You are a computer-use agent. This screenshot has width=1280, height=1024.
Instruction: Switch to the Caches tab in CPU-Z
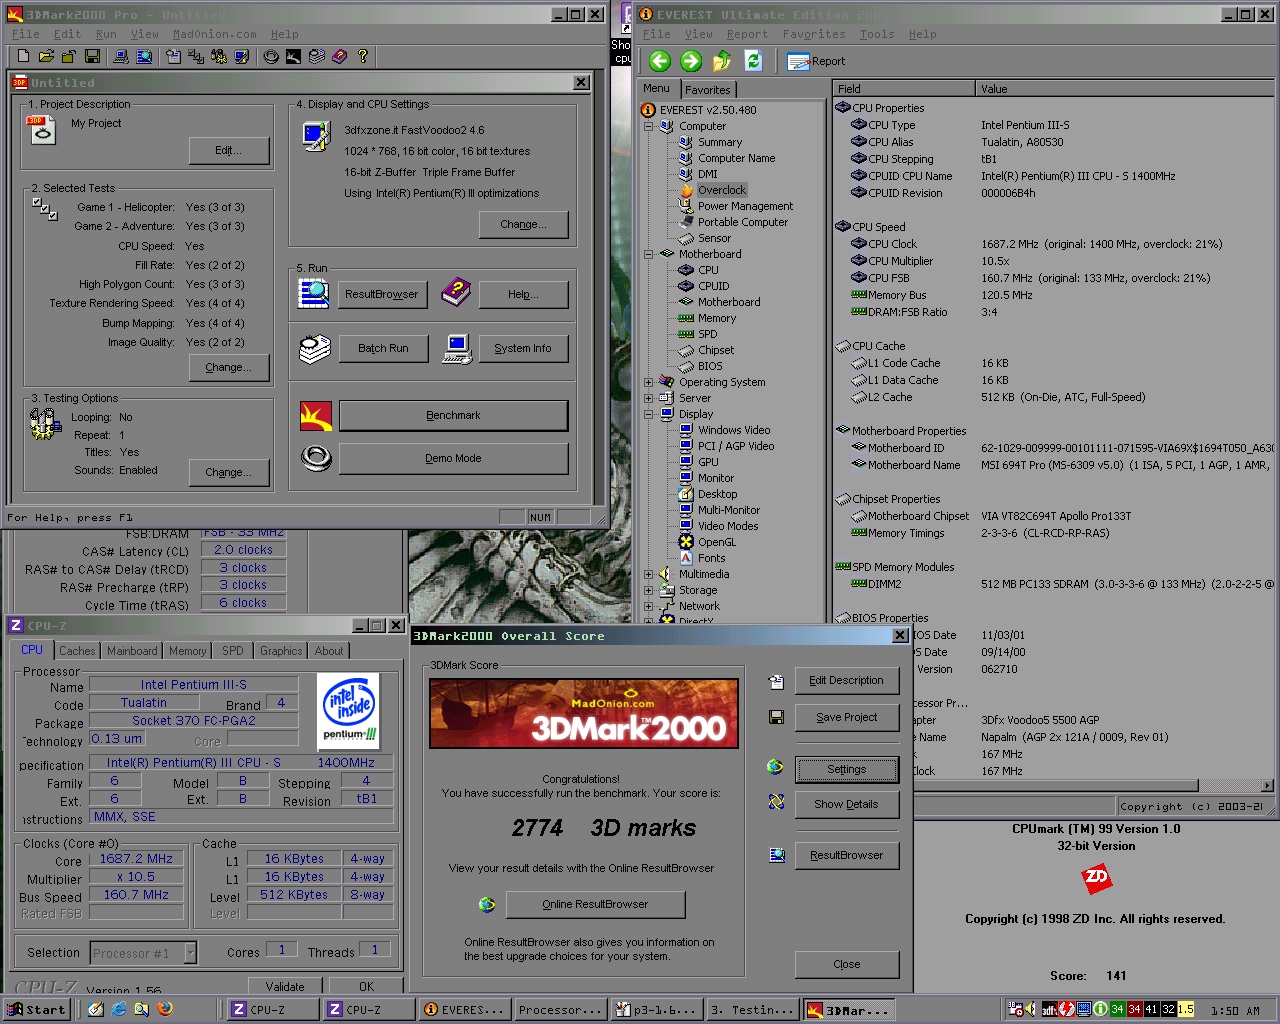pos(77,650)
